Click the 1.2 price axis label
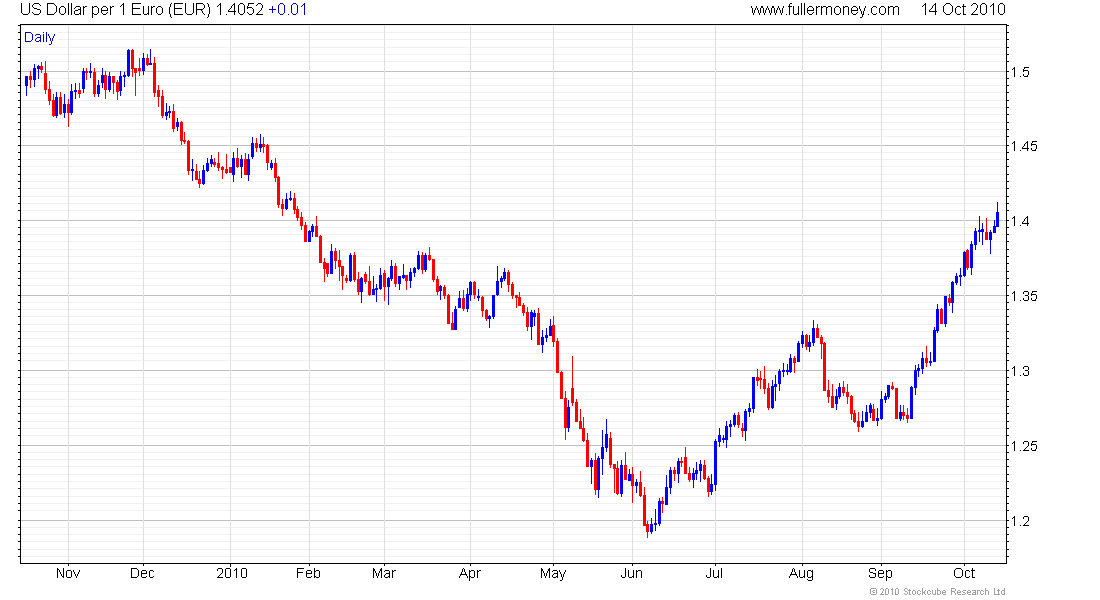 click(x=1020, y=521)
